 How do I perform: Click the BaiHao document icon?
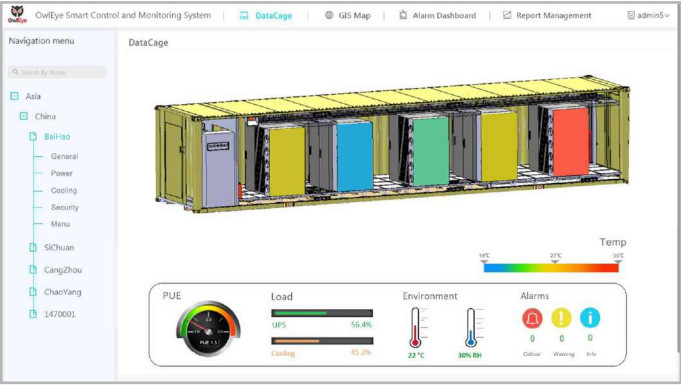pyautogui.click(x=33, y=136)
